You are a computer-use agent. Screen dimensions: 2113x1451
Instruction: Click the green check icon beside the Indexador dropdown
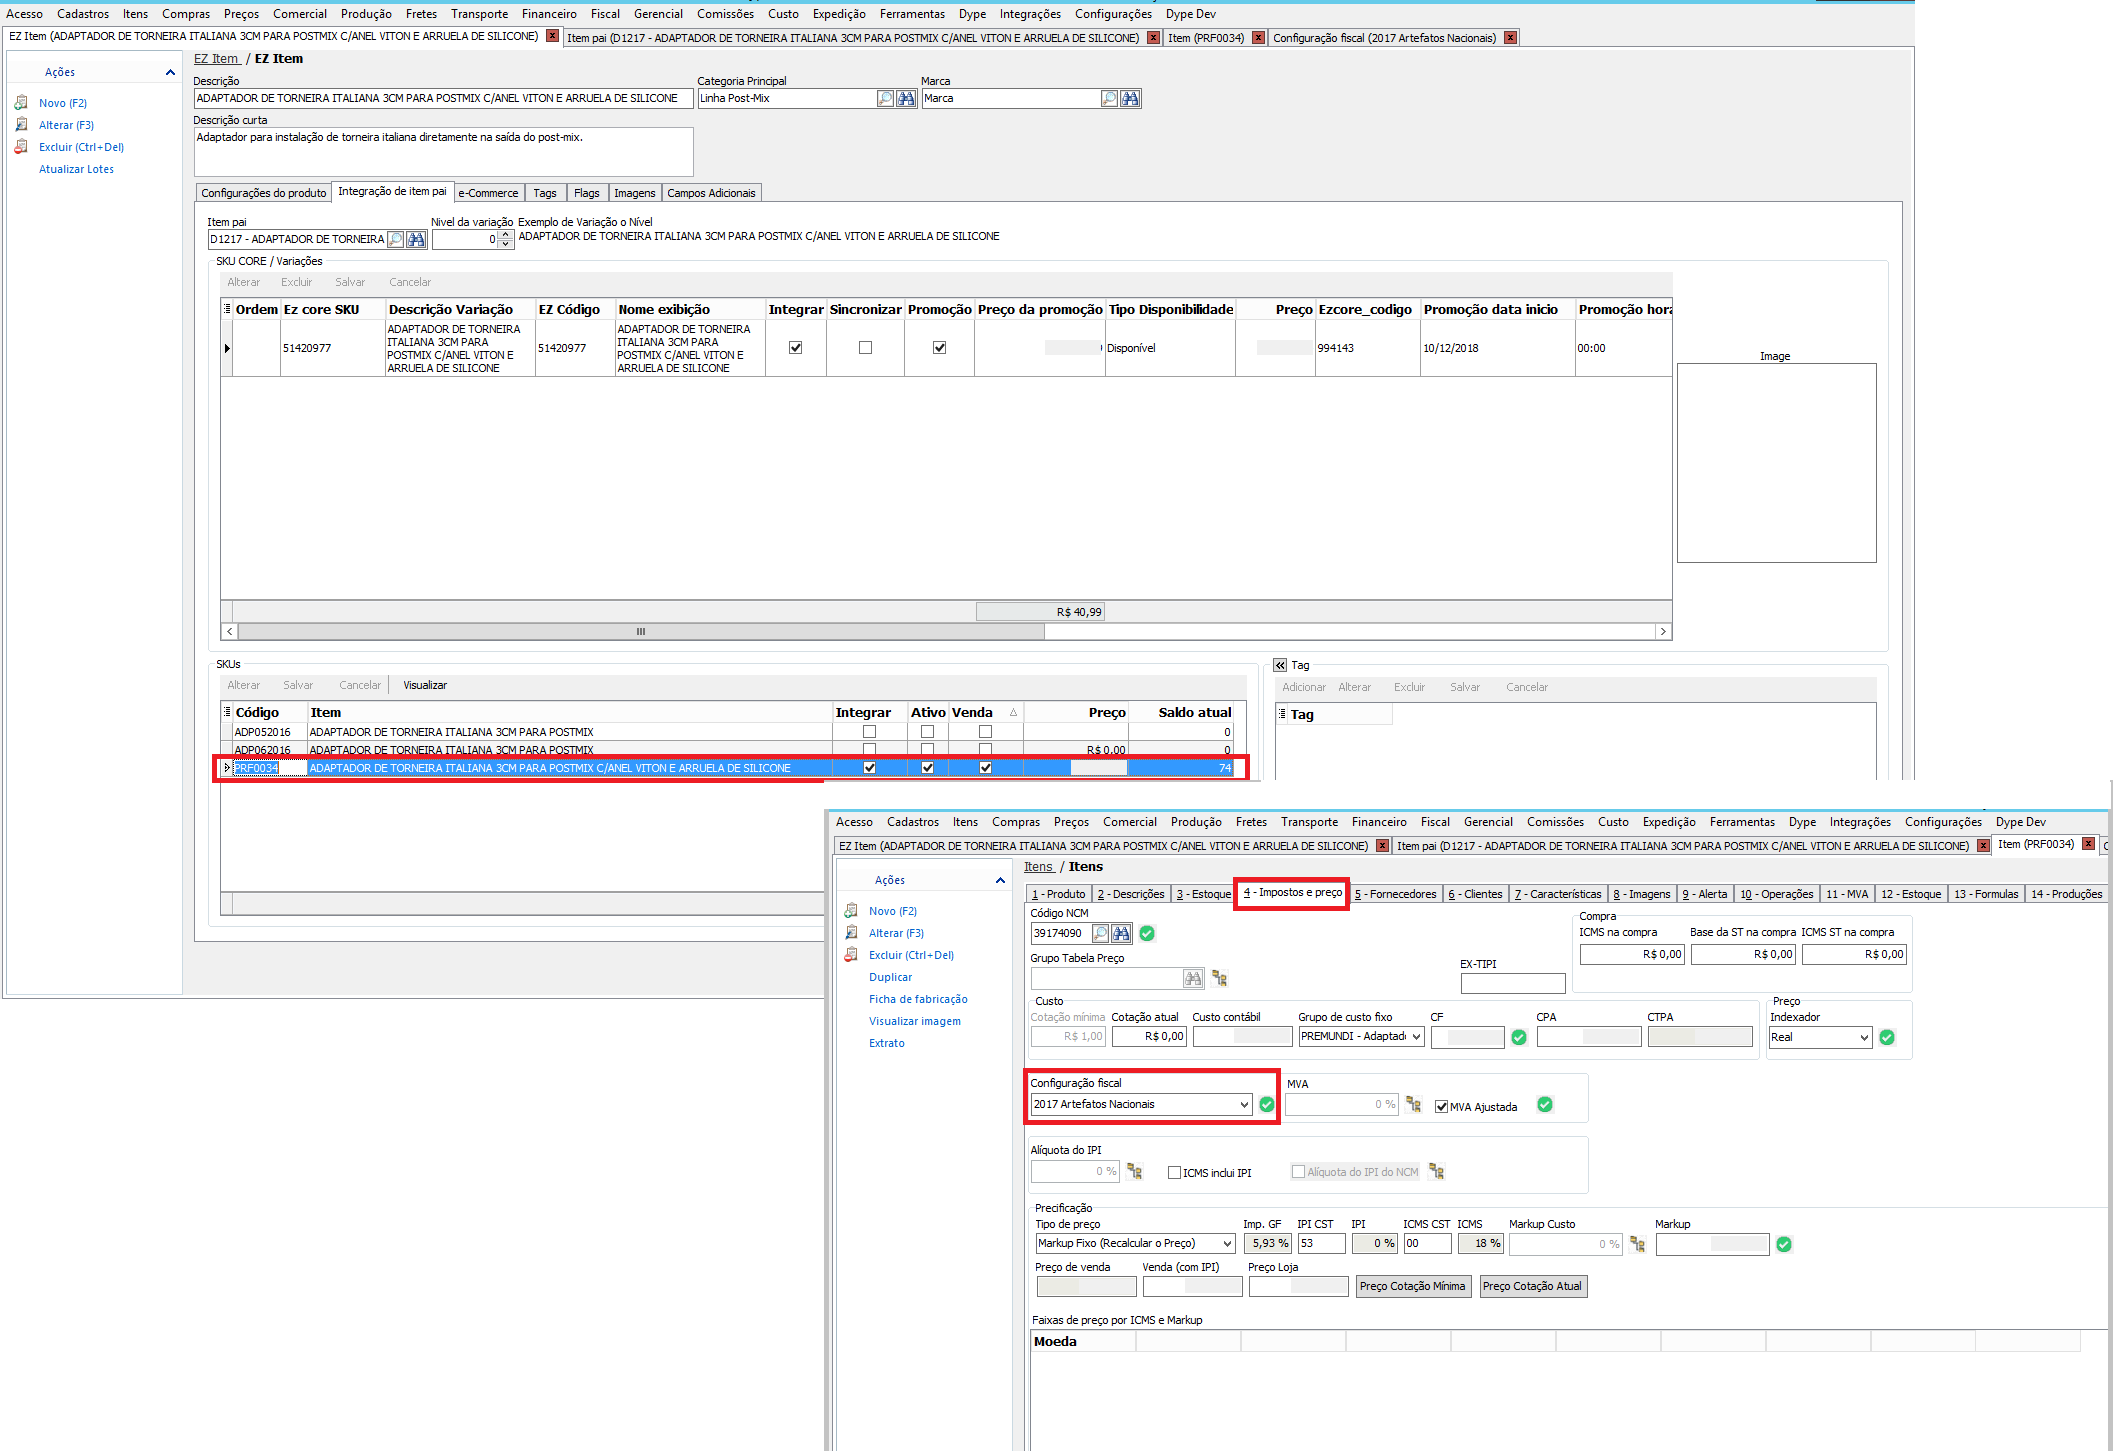point(1887,1037)
